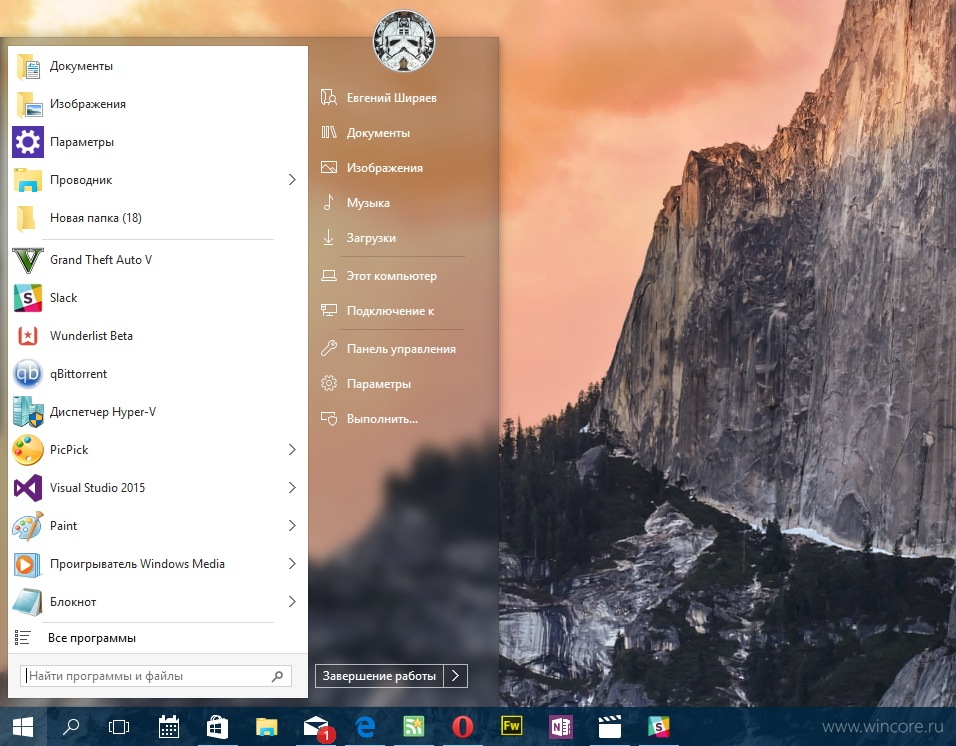Click the Найти программы и файлы search field
Image resolution: width=956 pixels, height=746 pixels.
tap(156, 676)
